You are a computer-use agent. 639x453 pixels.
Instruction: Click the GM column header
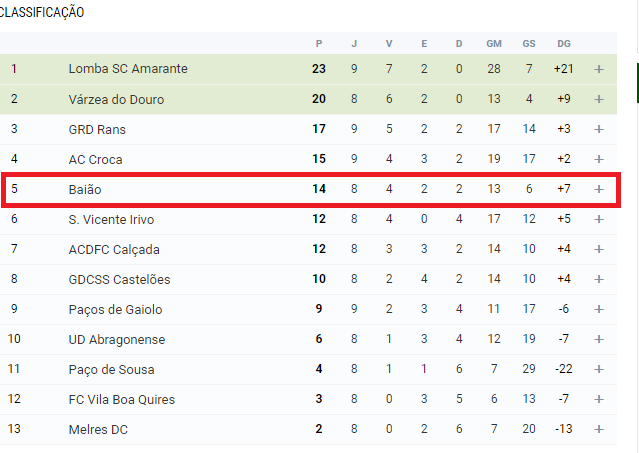[494, 44]
